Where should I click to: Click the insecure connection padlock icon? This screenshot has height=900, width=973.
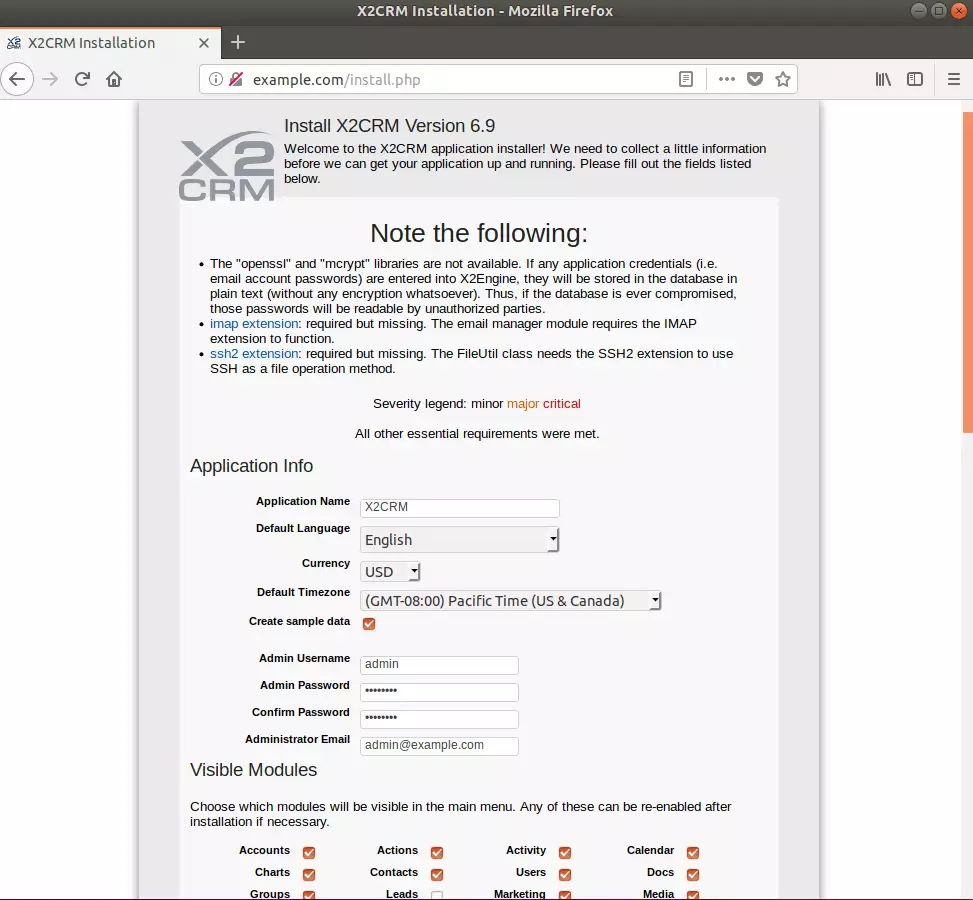pos(236,79)
